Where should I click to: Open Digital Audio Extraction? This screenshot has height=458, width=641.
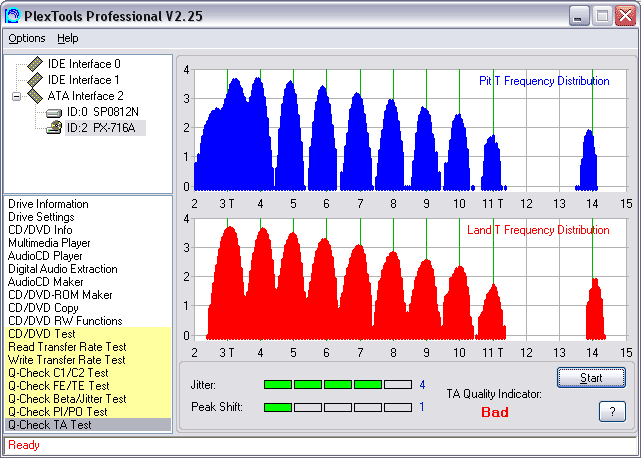click(x=63, y=269)
